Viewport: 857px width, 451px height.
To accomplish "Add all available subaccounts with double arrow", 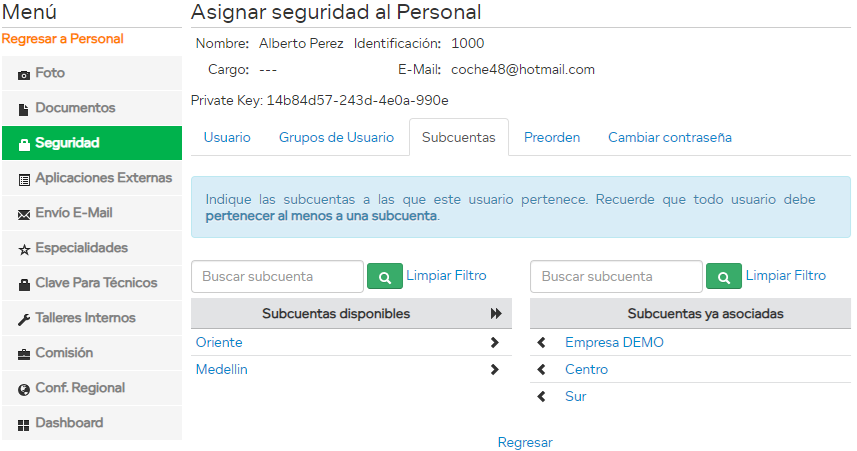I will tap(496, 314).
